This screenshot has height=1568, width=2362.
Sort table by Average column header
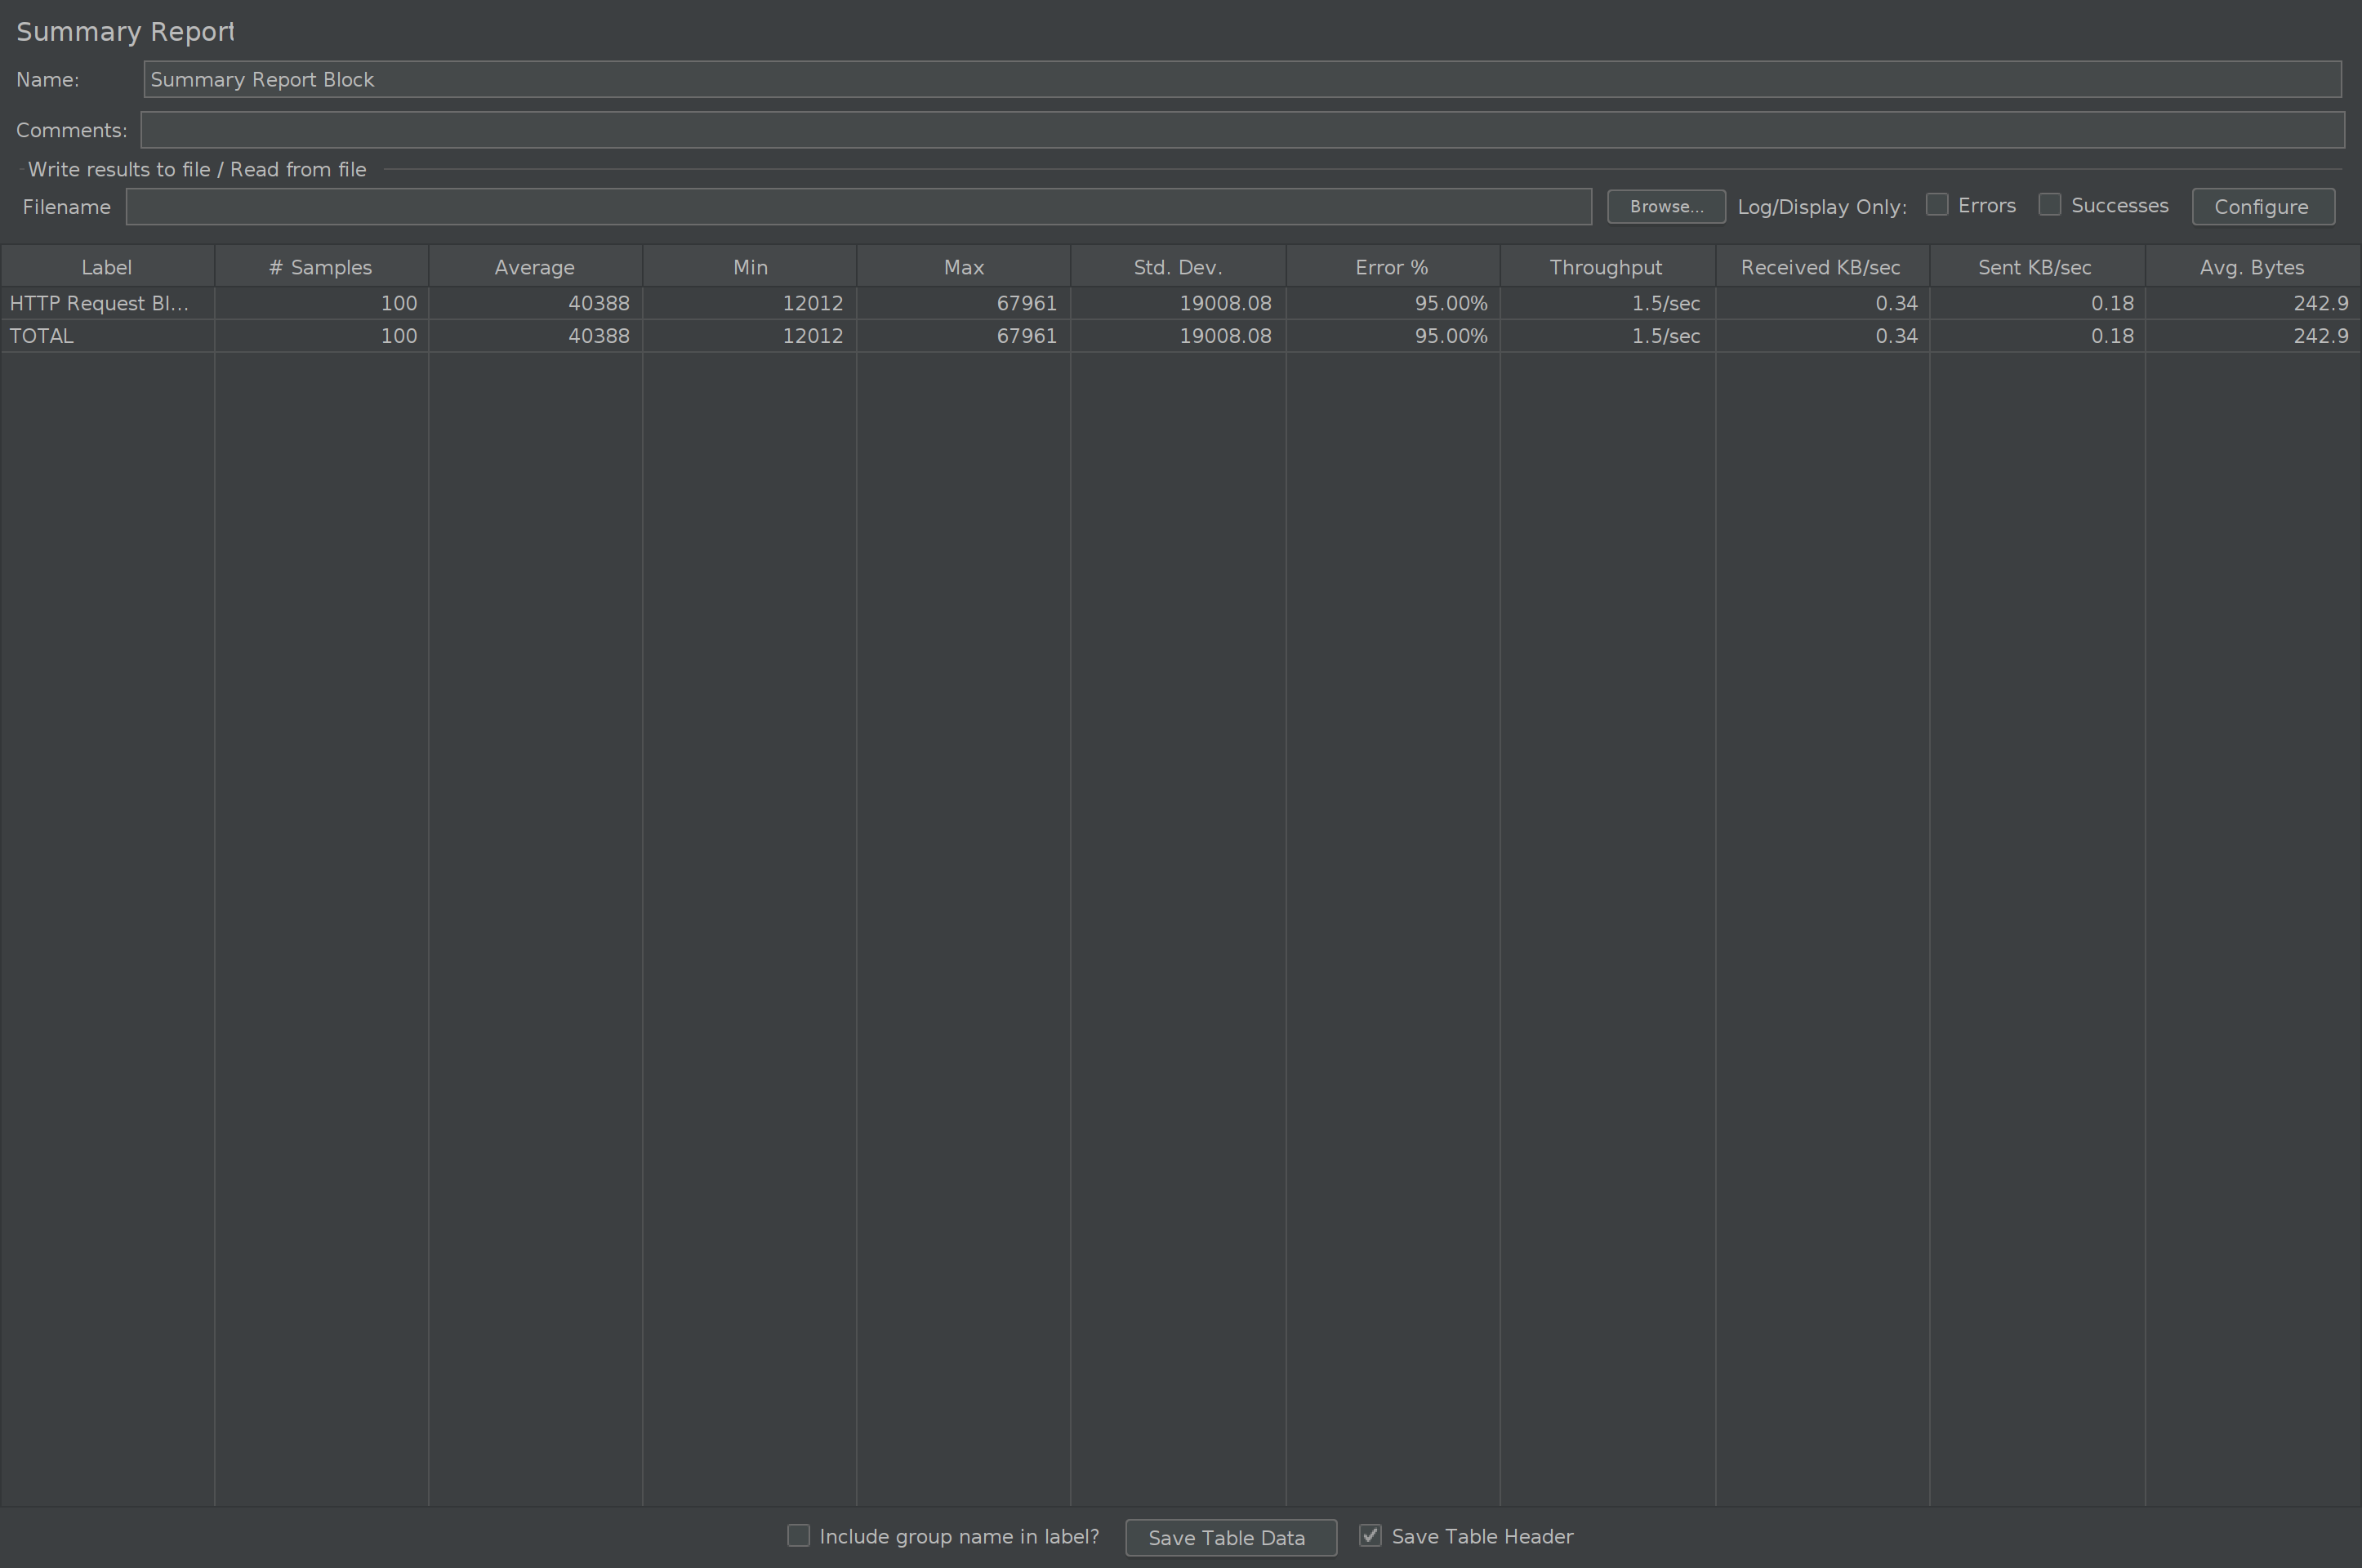click(535, 267)
